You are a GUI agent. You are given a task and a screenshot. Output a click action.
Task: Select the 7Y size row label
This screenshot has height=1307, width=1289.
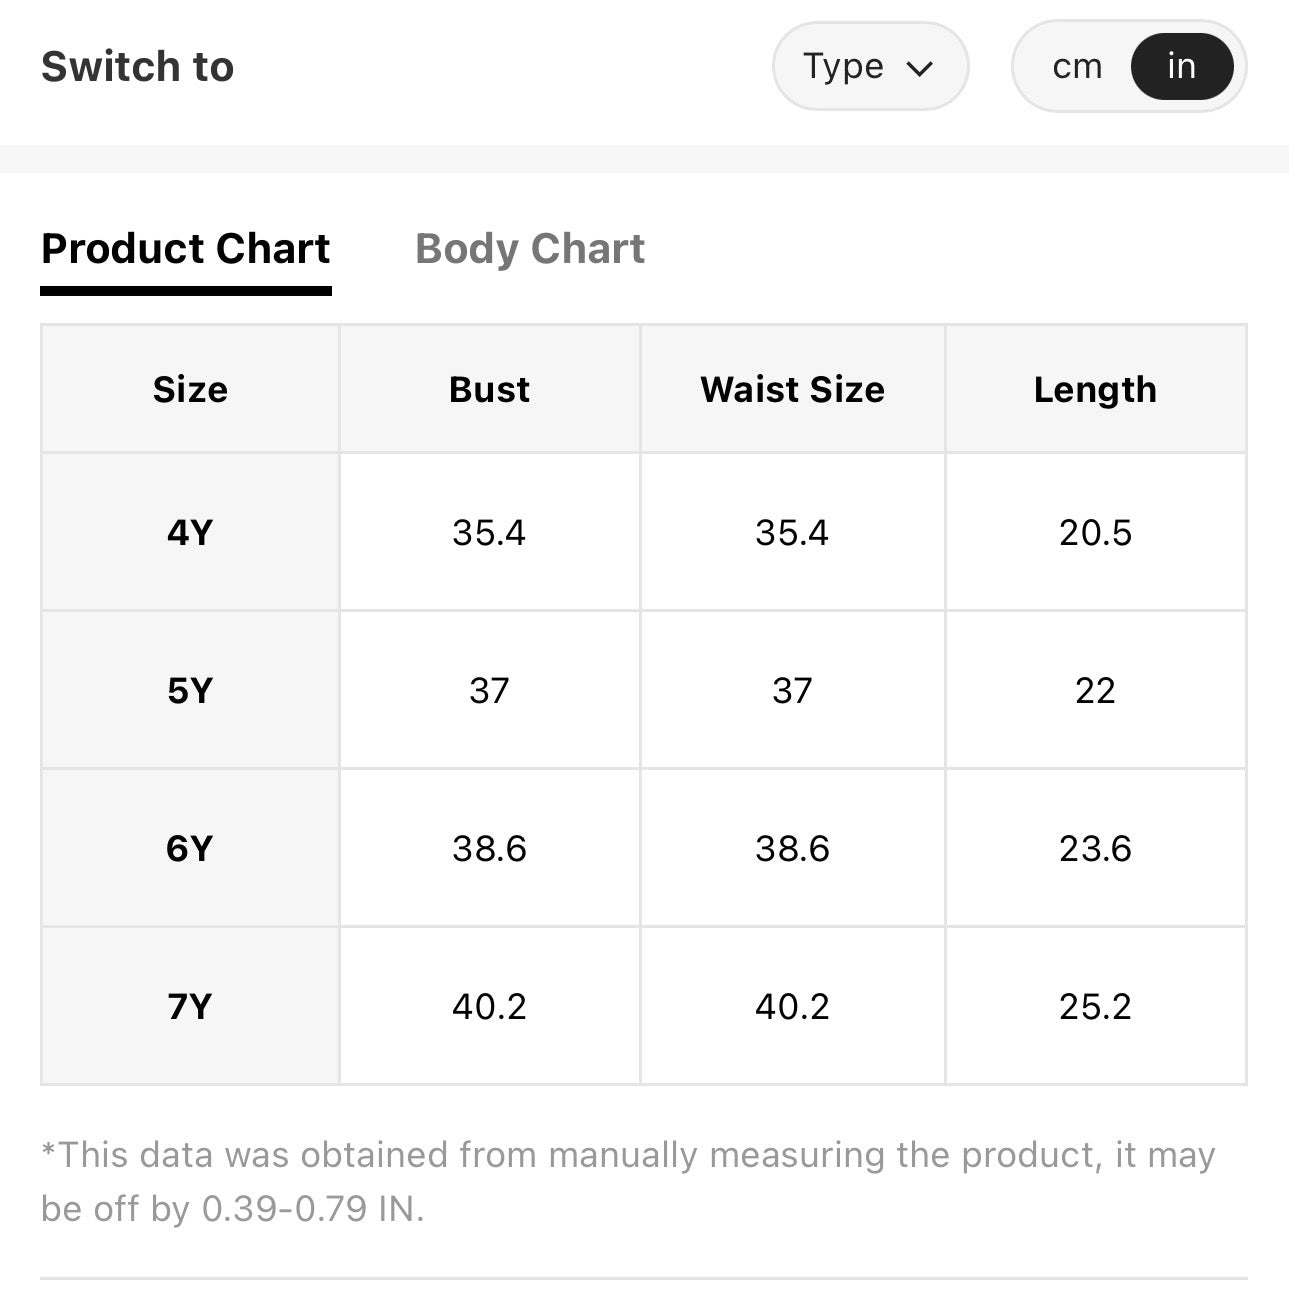tap(190, 1006)
